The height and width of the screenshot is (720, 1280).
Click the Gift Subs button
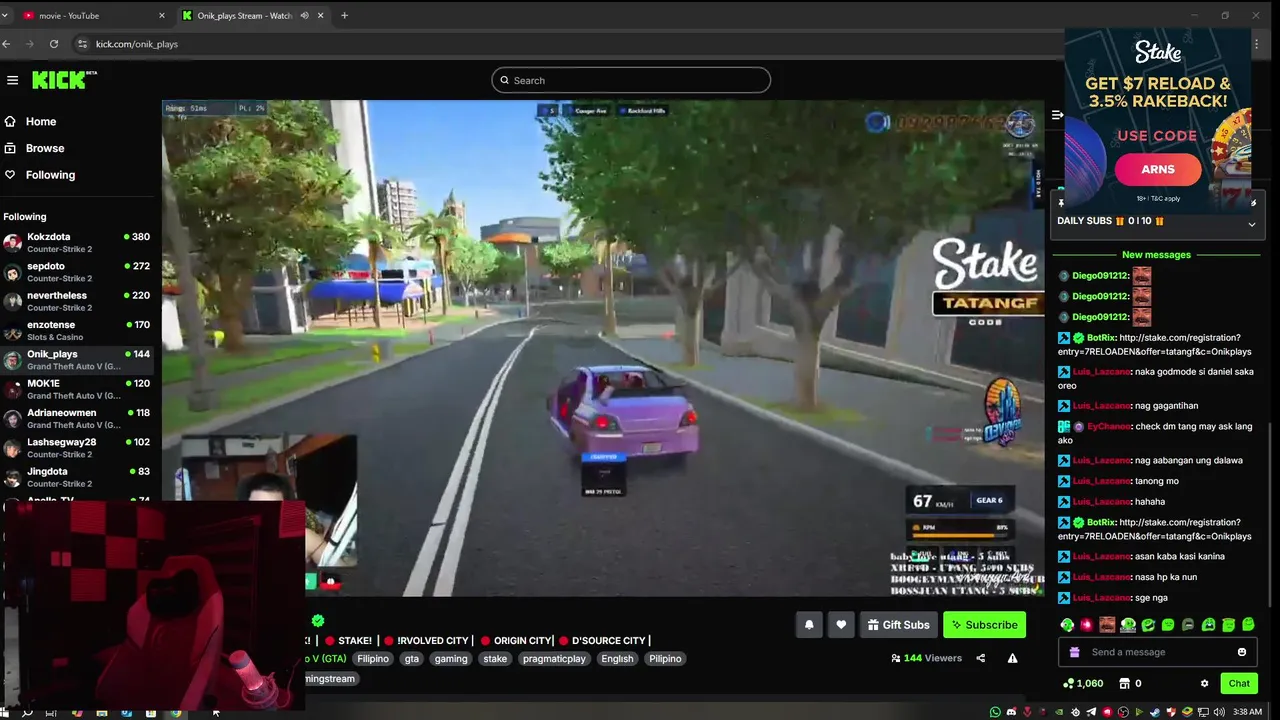point(898,625)
